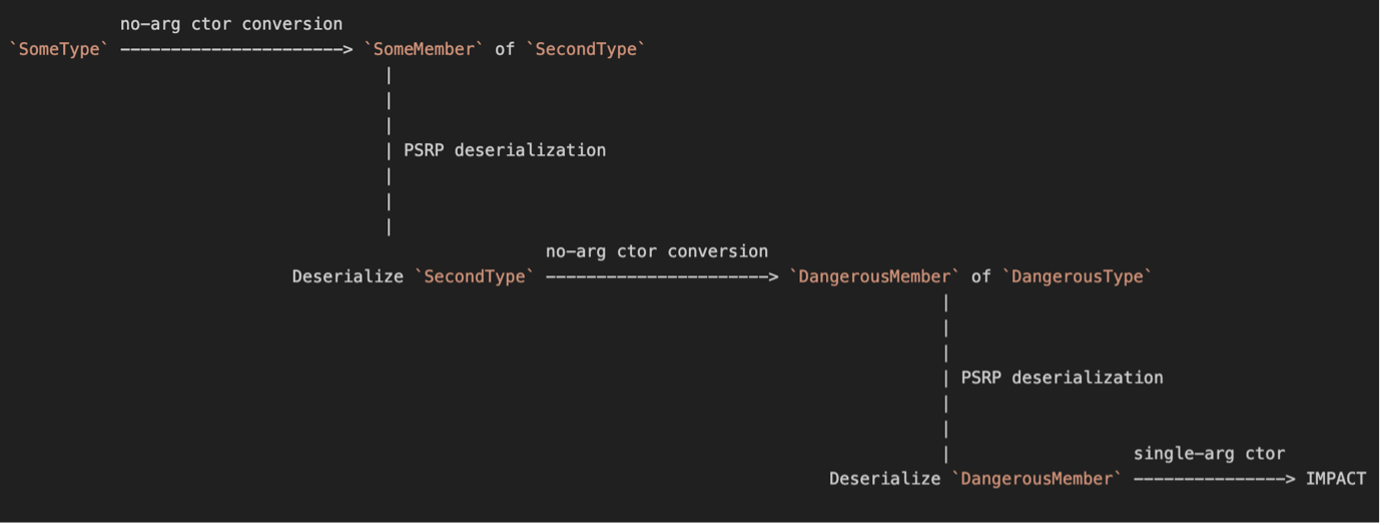1384x525 pixels.
Task: Click the `DangerousType` text
Action: pos(1077,276)
